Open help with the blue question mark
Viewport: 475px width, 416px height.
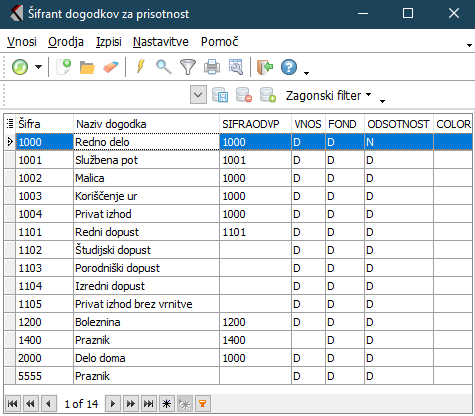(289, 67)
